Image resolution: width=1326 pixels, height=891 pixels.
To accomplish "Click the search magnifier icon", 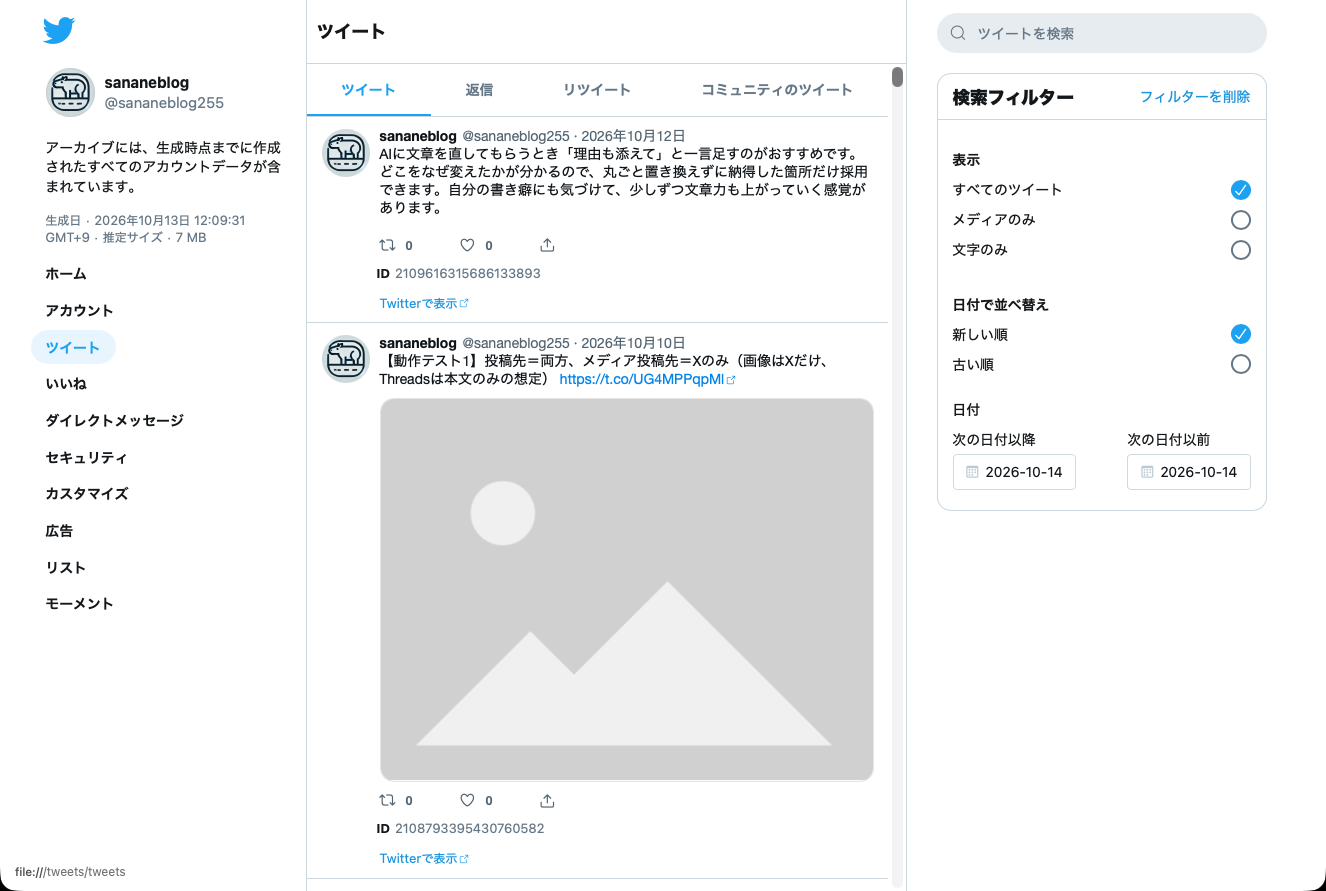I will [958, 33].
